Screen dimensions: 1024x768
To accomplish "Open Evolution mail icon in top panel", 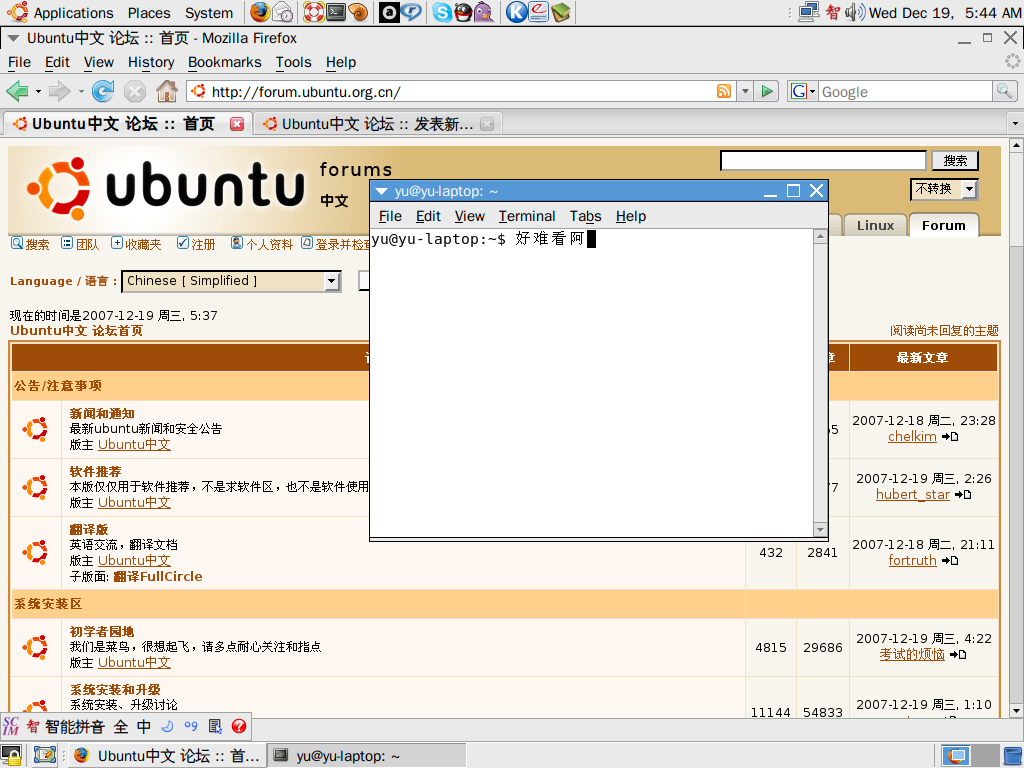I will [x=283, y=12].
